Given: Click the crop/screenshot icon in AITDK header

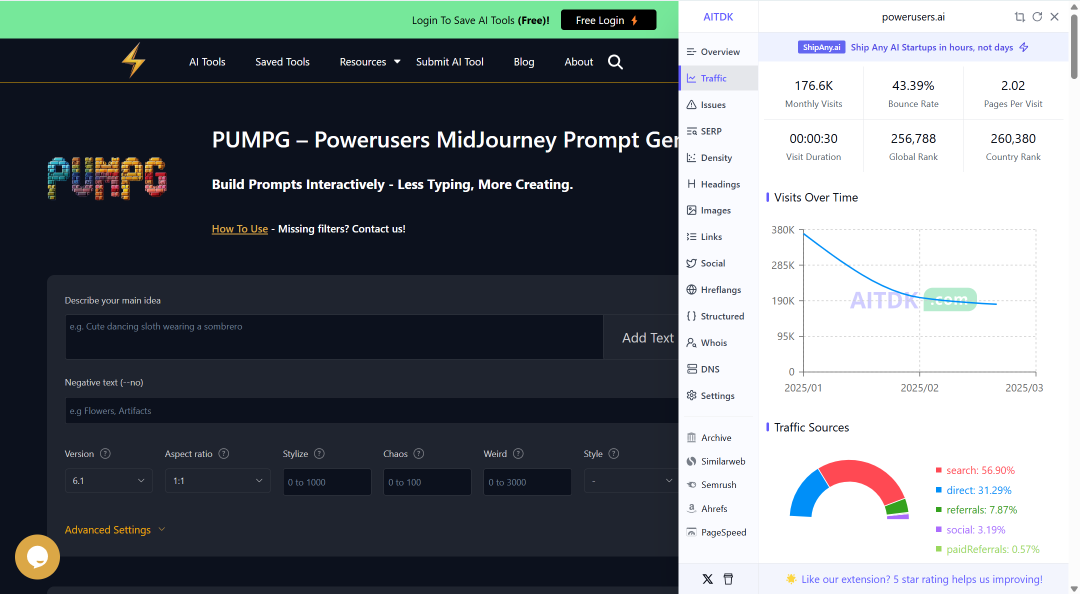Looking at the screenshot, I should [x=1019, y=17].
